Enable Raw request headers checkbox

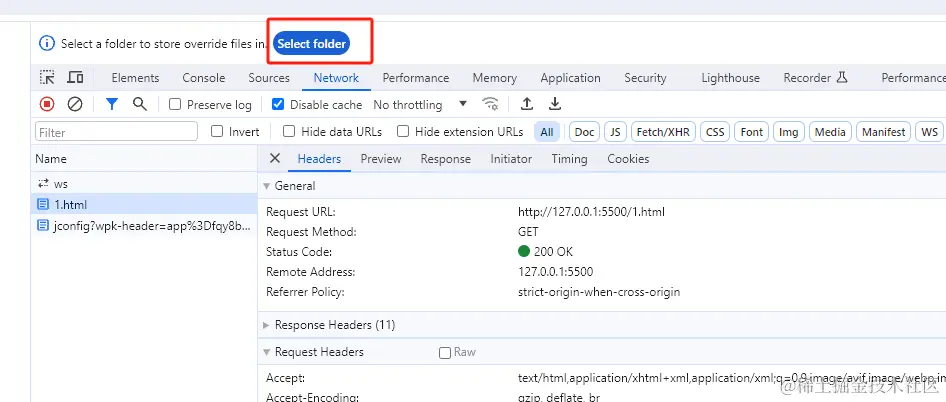[445, 353]
